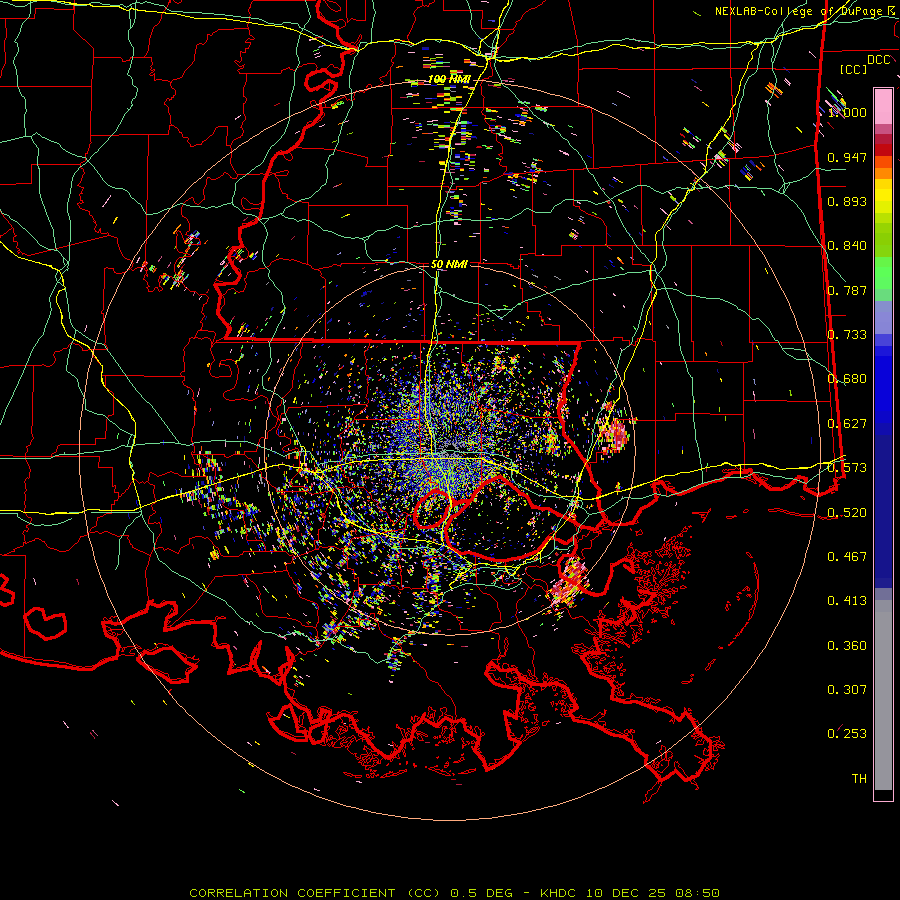Click the 0.413 legend value
900x900 pixels.
click(847, 601)
